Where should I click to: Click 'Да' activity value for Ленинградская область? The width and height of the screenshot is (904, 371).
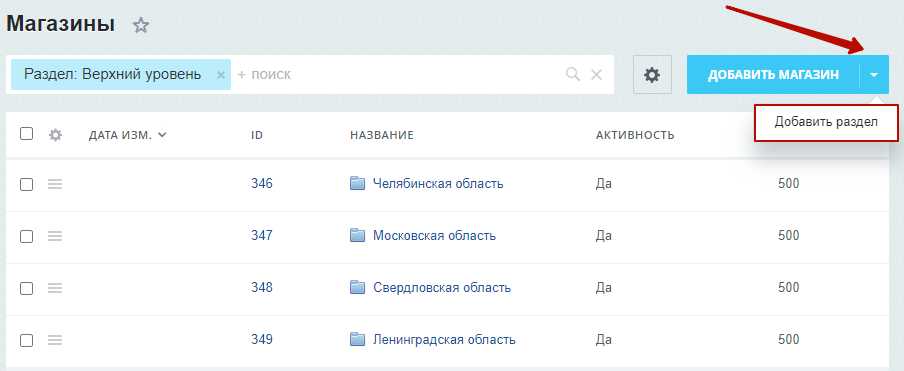604,340
